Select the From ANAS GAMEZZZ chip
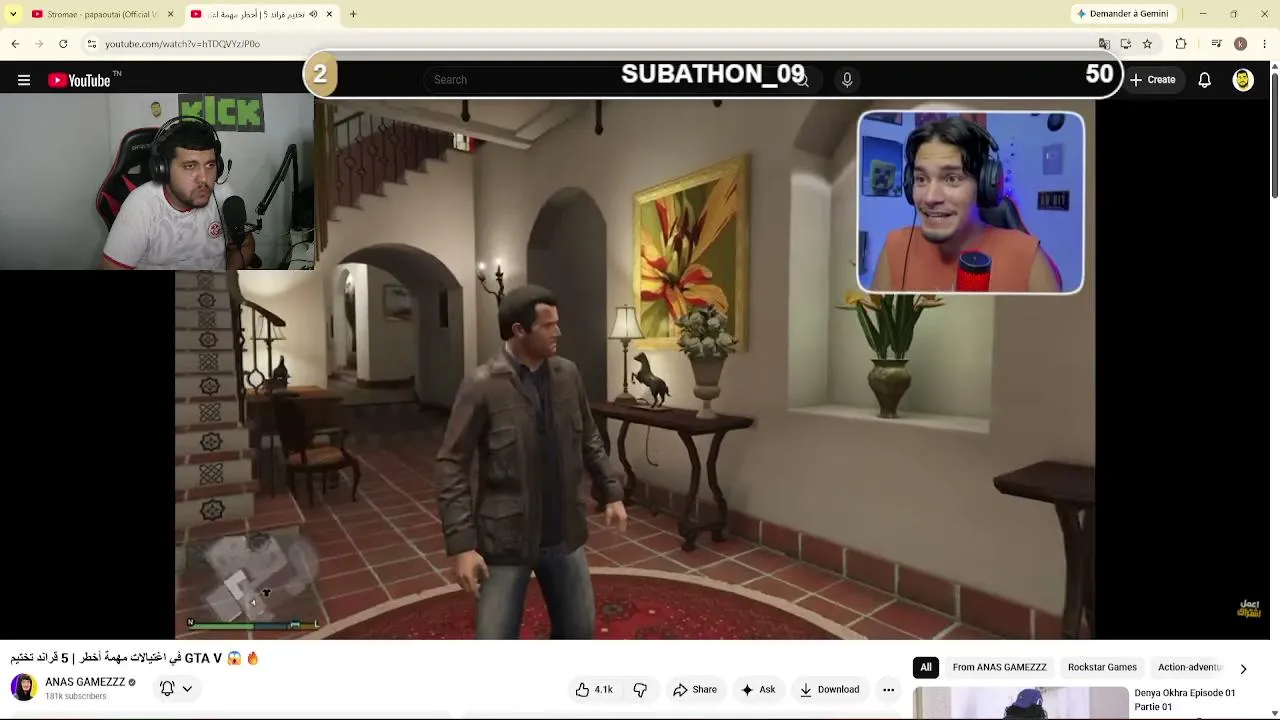This screenshot has height=720, width=1280. pos(999,667)
